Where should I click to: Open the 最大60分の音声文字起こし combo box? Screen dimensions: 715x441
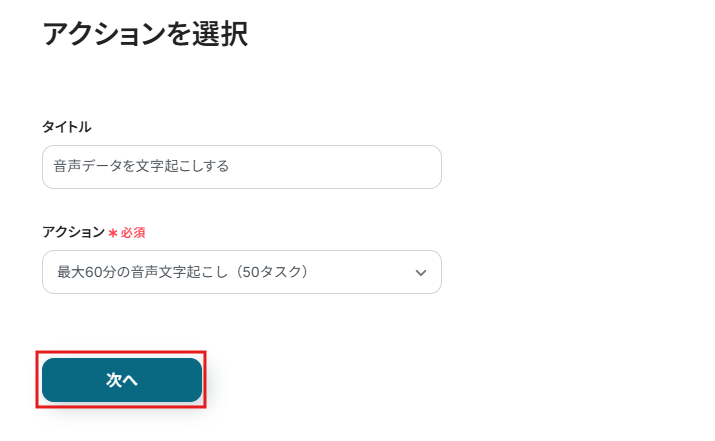coord(241,272)
